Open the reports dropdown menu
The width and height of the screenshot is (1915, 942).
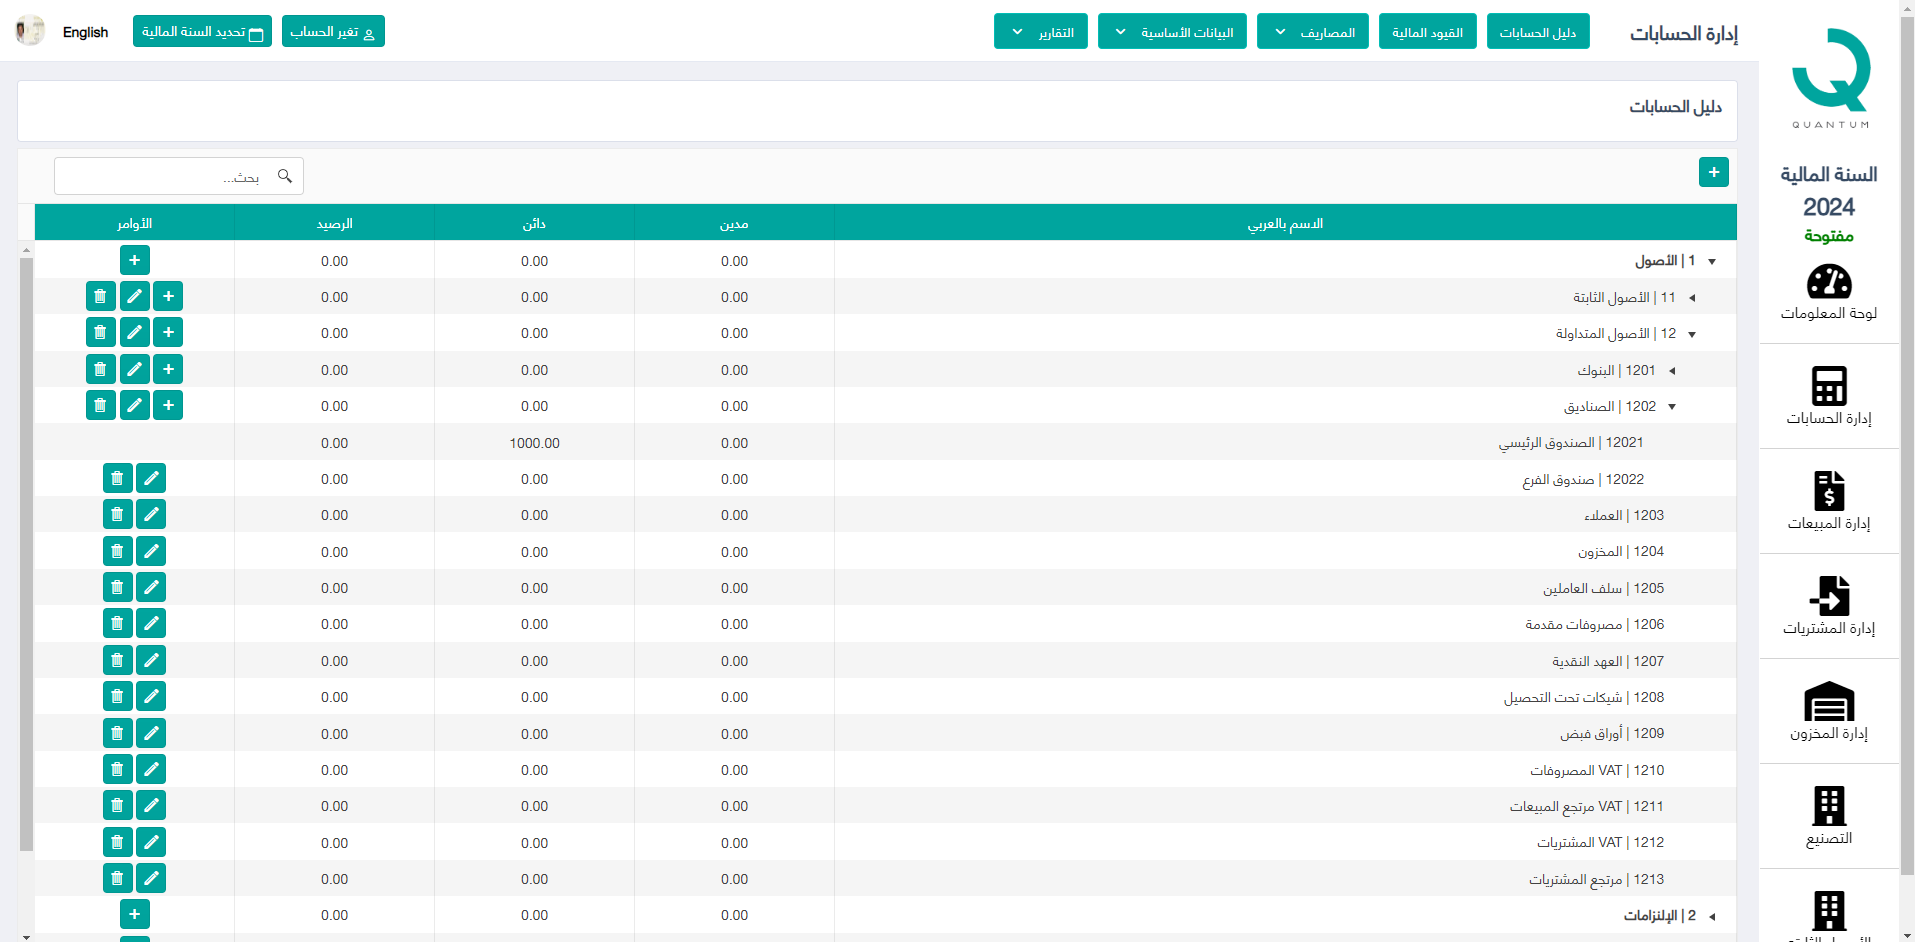point(1040,32)
